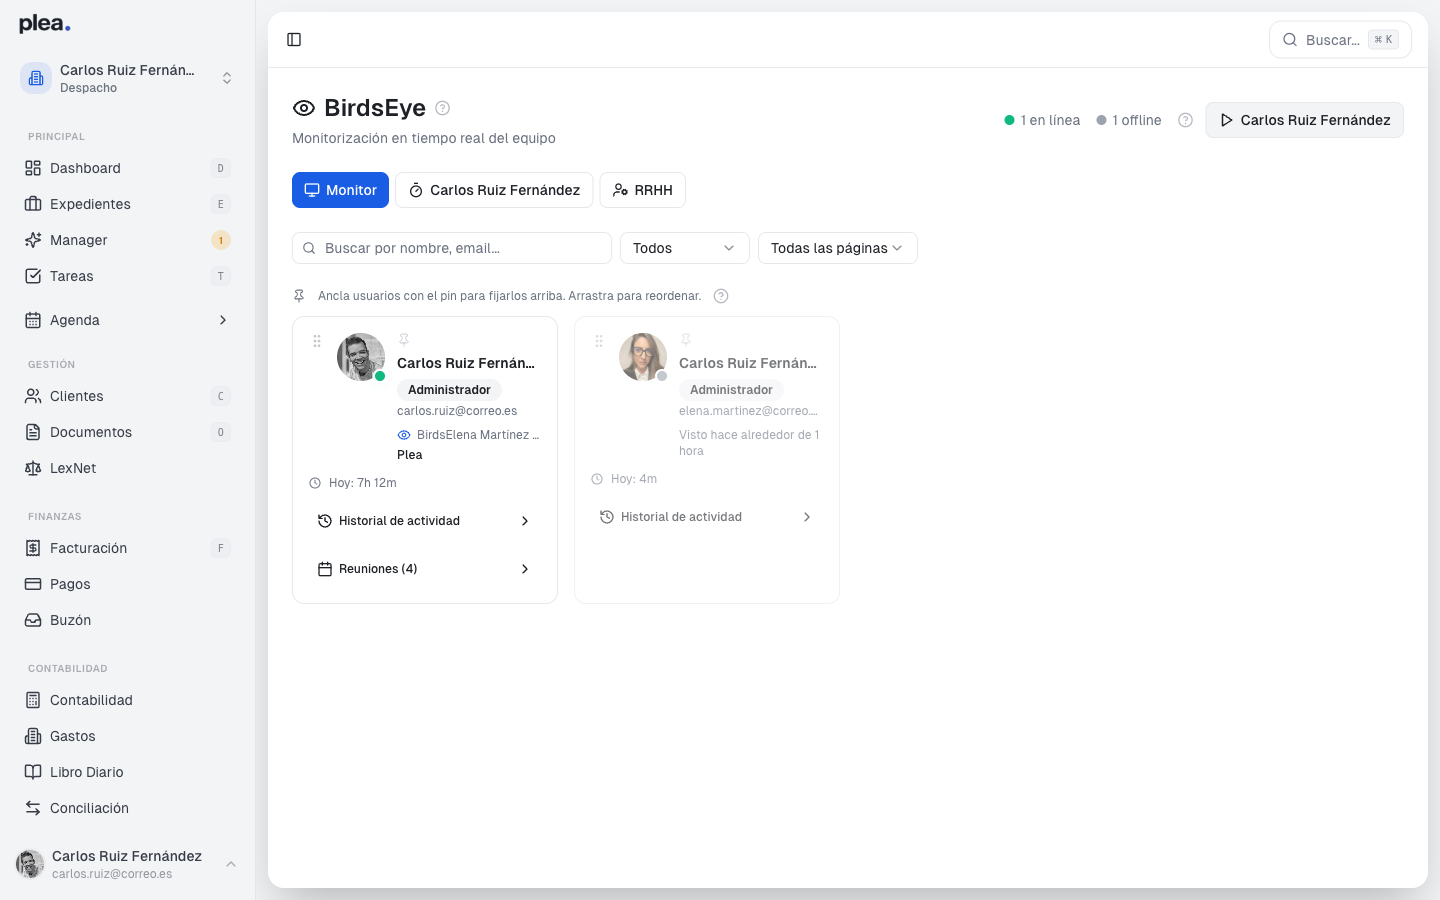Open Reuniones (4) on Carlos's card

click(x=425, y=569)
